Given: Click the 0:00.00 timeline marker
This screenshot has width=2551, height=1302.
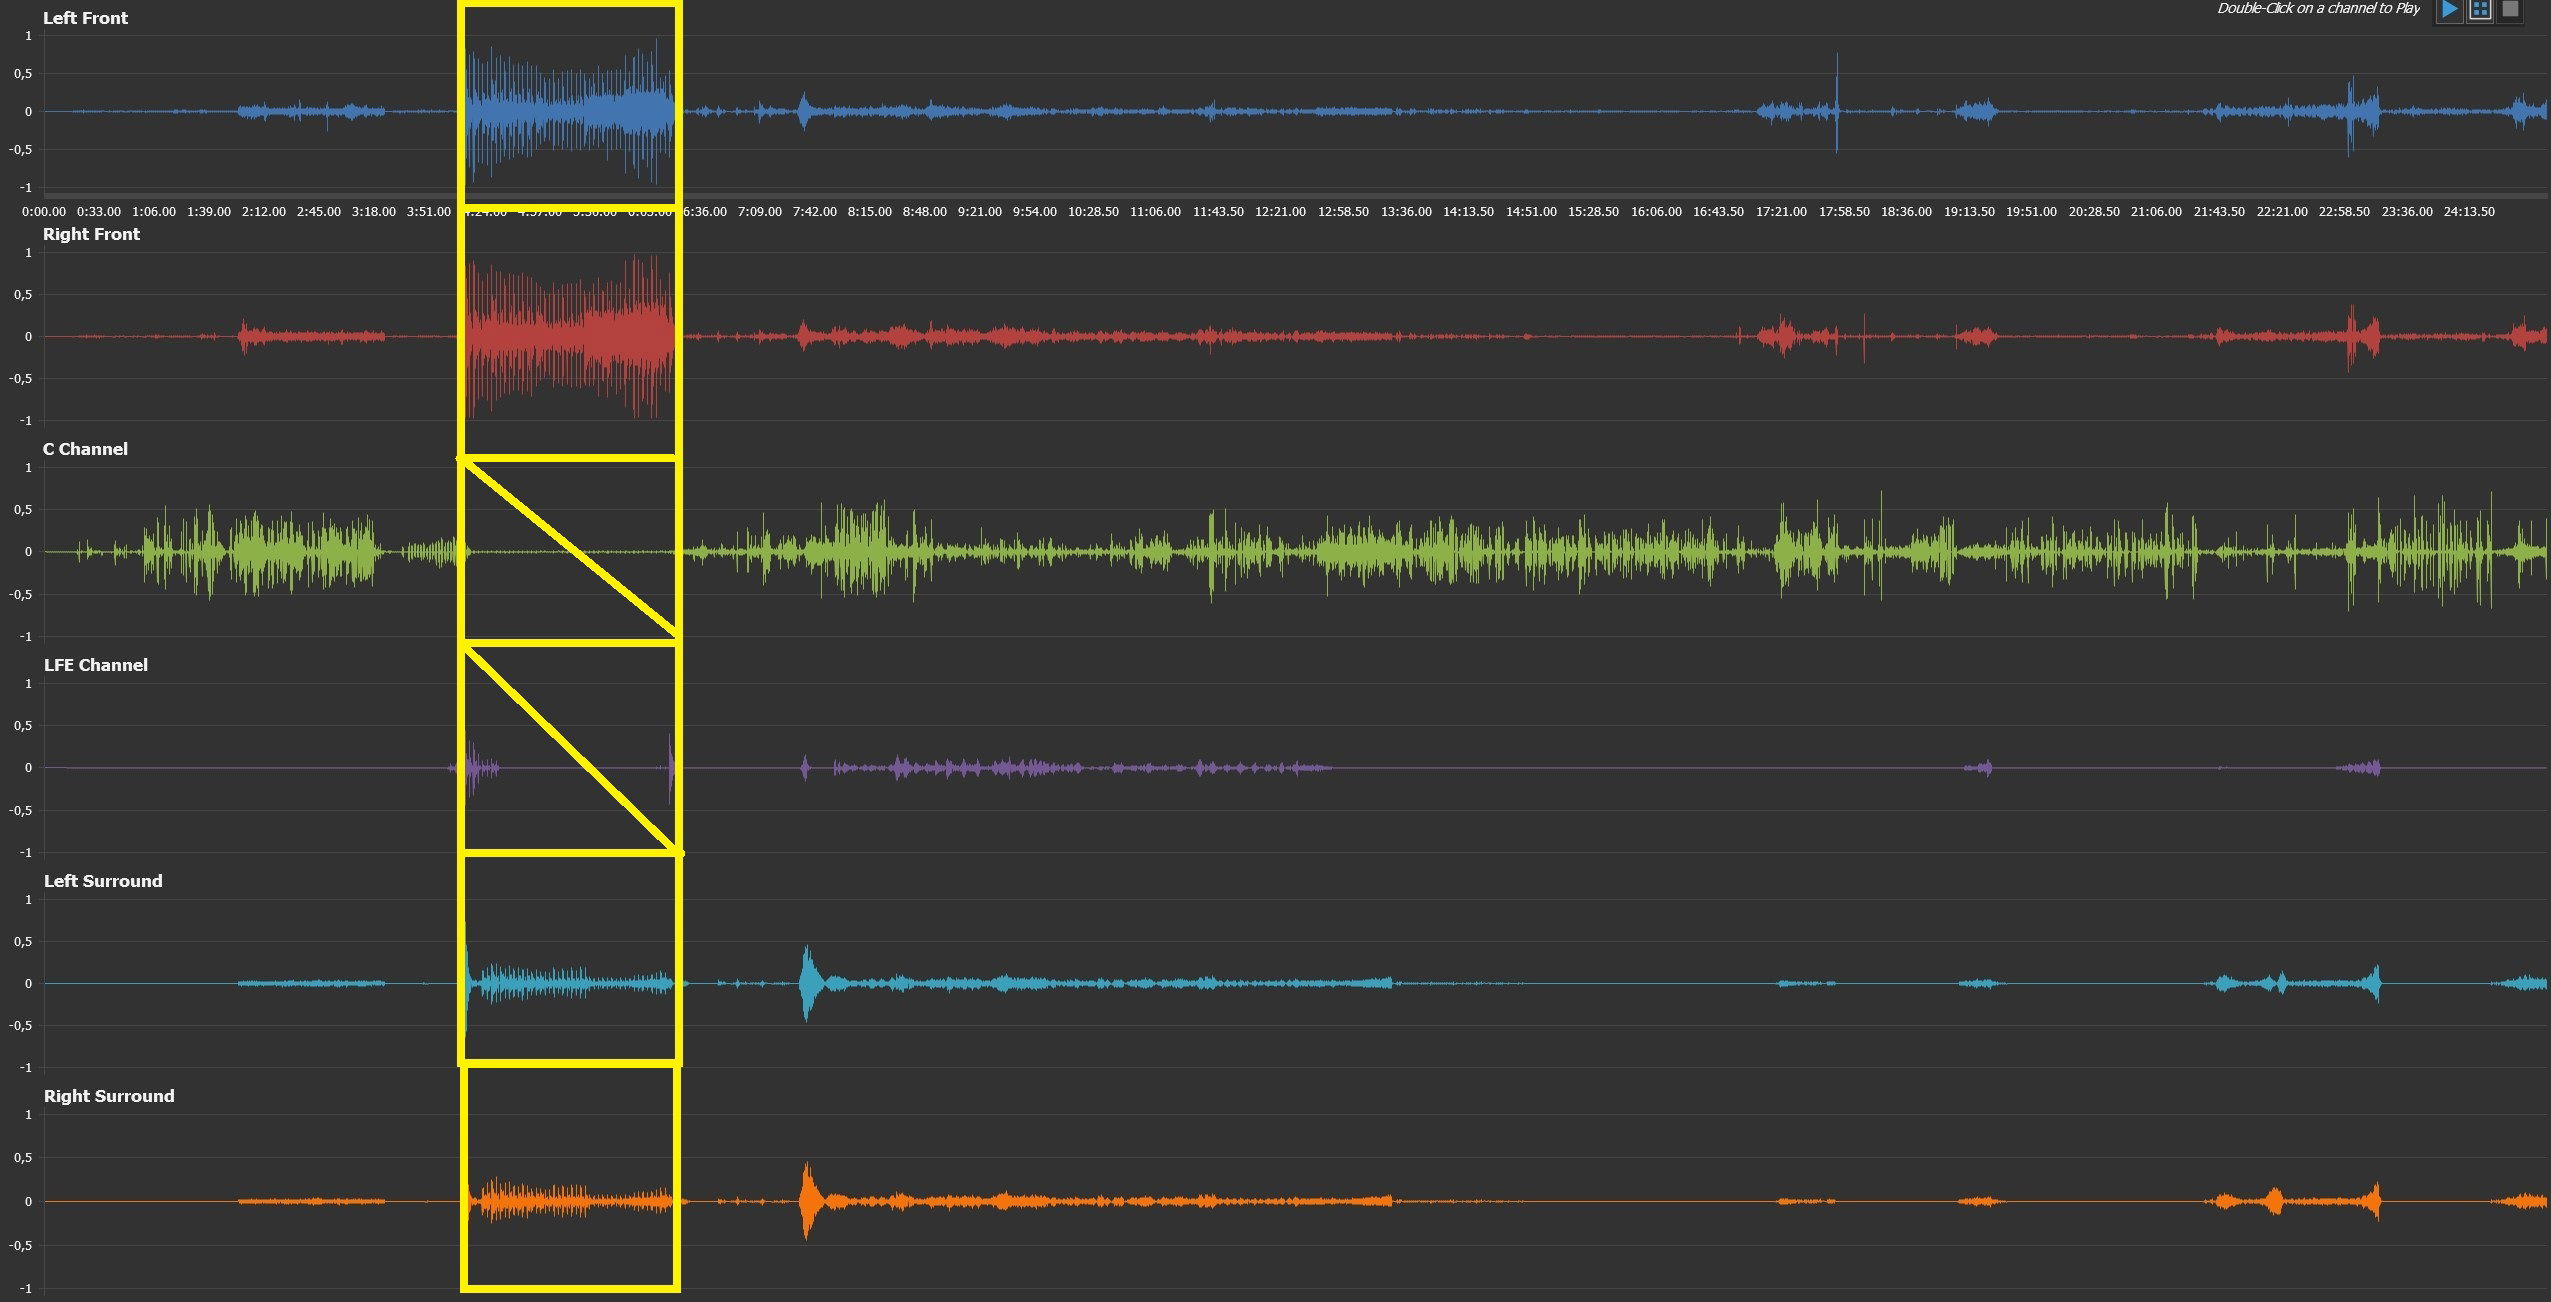Looking at the screenshot, I should coord(44,212).
